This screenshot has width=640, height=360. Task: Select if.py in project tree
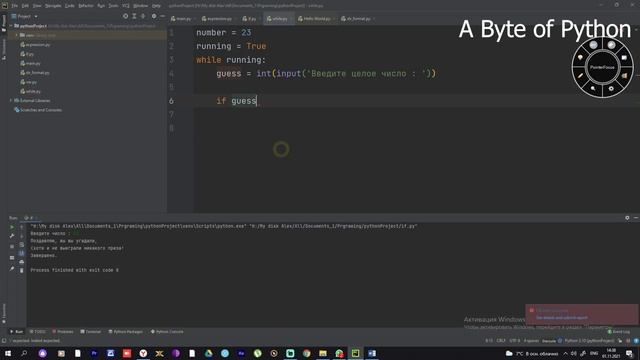27,54
